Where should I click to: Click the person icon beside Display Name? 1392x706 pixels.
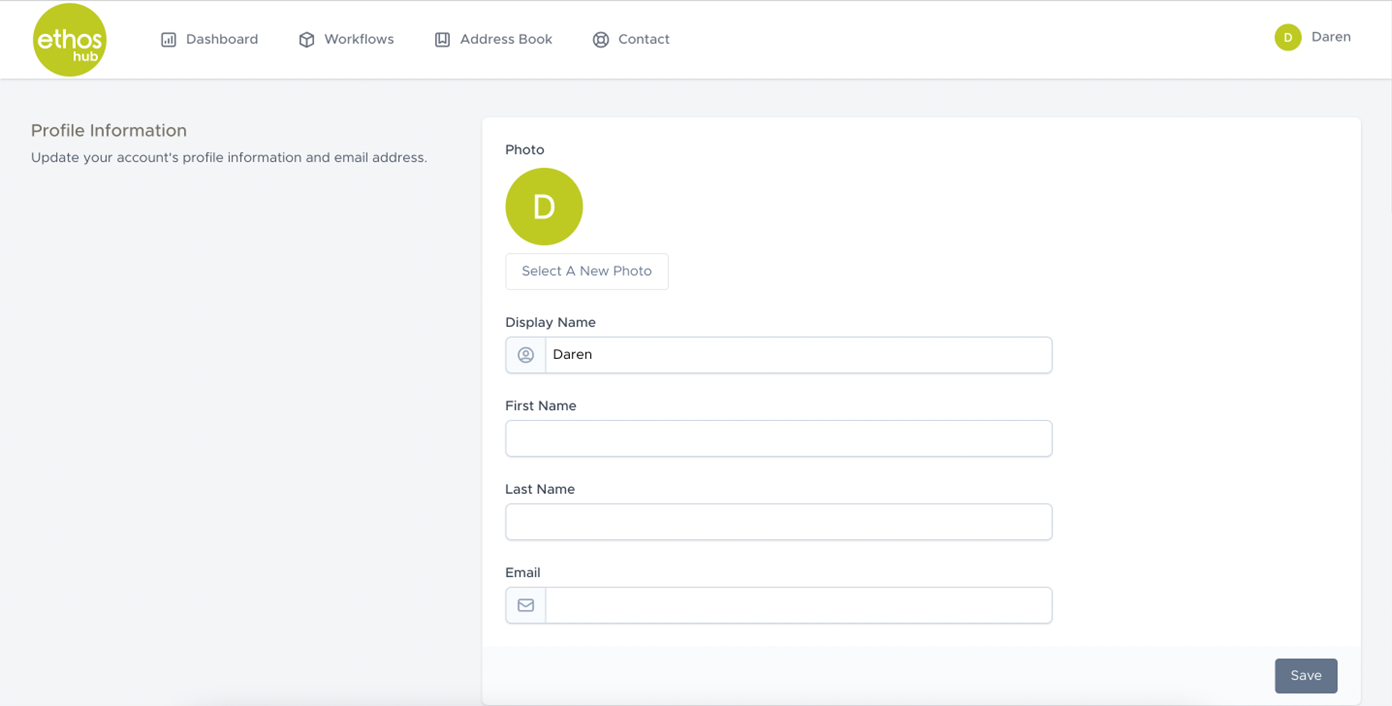point(526,355)
